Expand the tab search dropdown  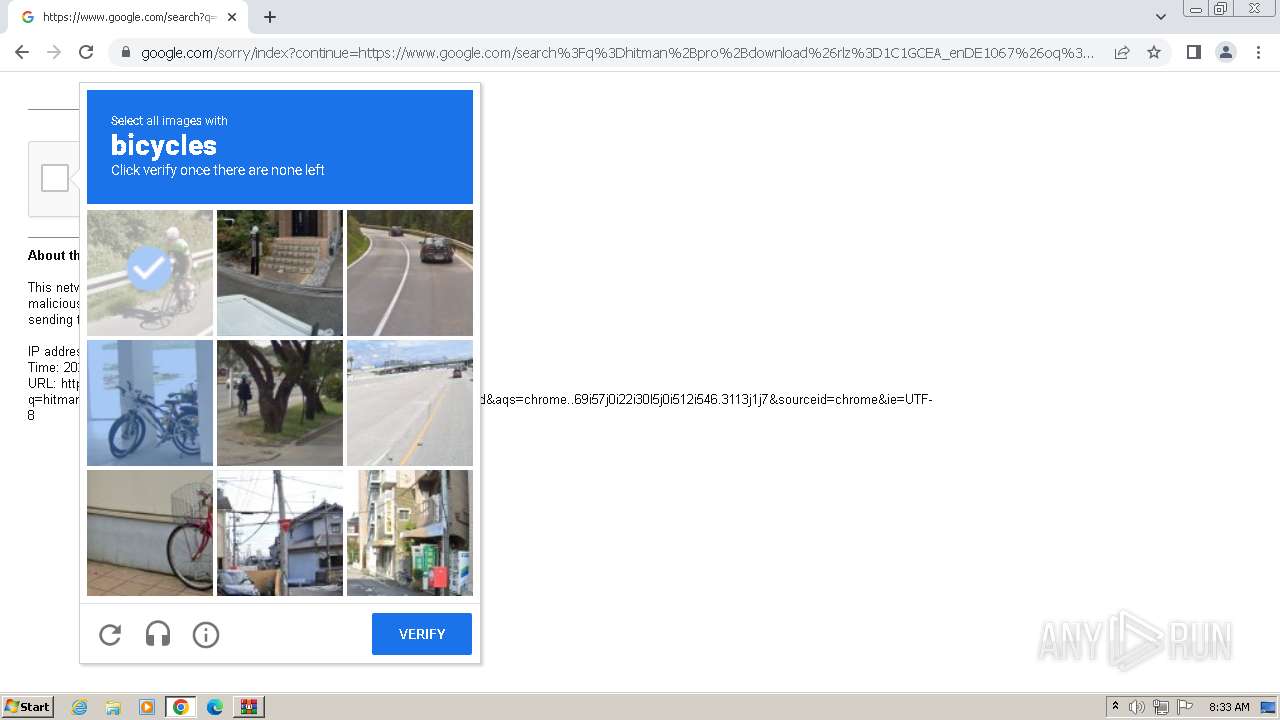pos(1161,17)
